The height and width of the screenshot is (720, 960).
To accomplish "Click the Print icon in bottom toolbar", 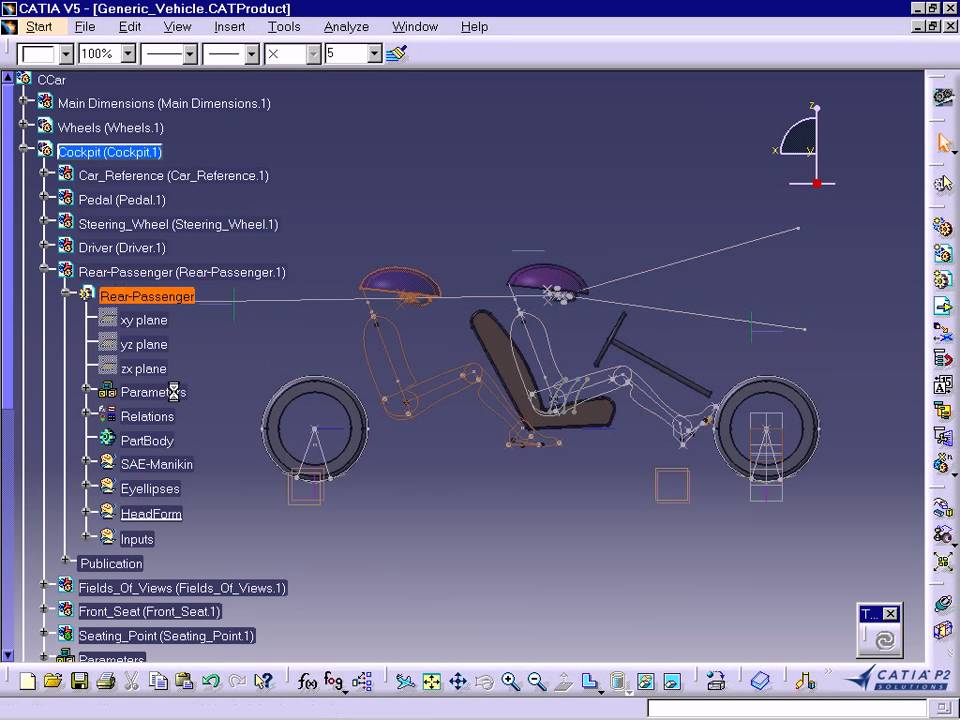I will (x=106, y=682).
